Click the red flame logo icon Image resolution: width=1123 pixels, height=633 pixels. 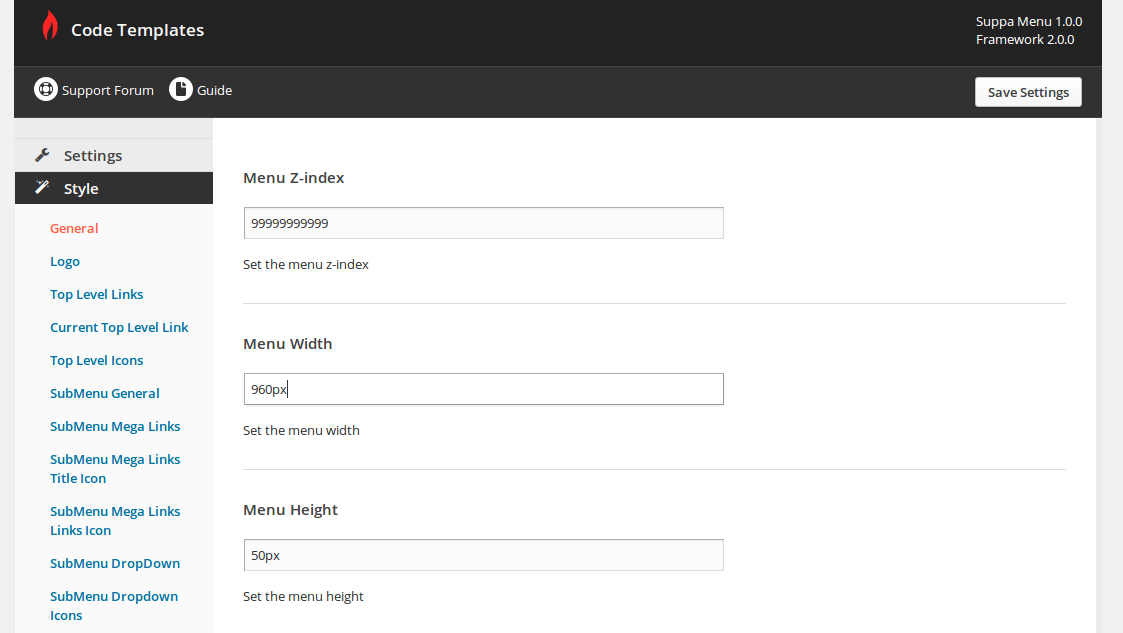tap(49, 26)
